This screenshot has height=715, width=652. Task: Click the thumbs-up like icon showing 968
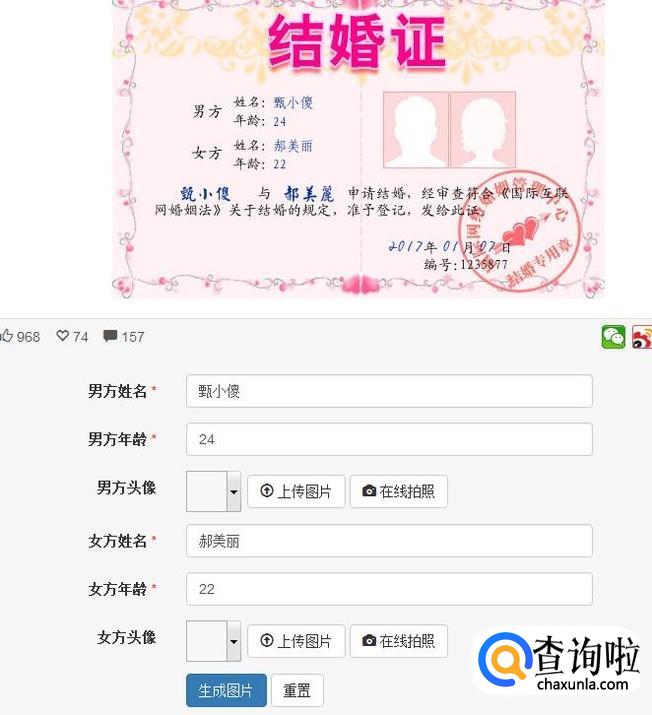[x=6, y=337]
